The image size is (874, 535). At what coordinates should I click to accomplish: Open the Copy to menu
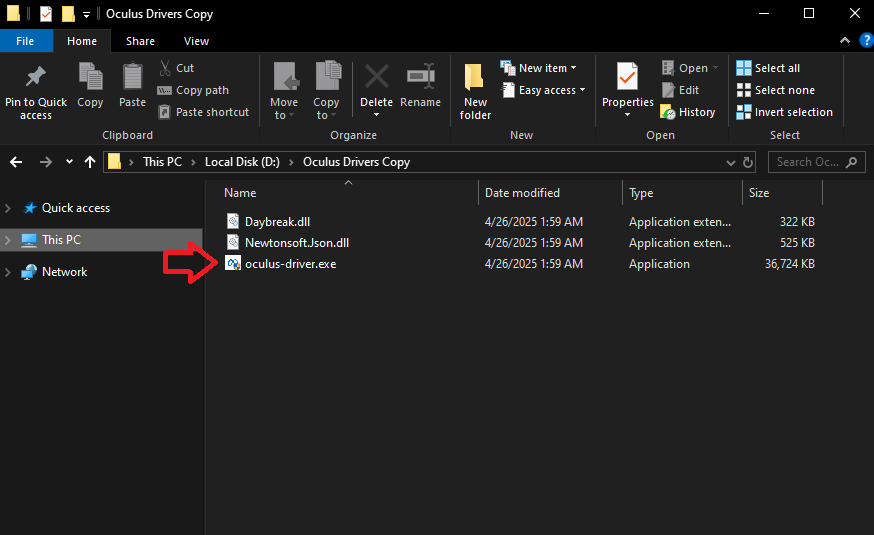click(x=327, y=92)
